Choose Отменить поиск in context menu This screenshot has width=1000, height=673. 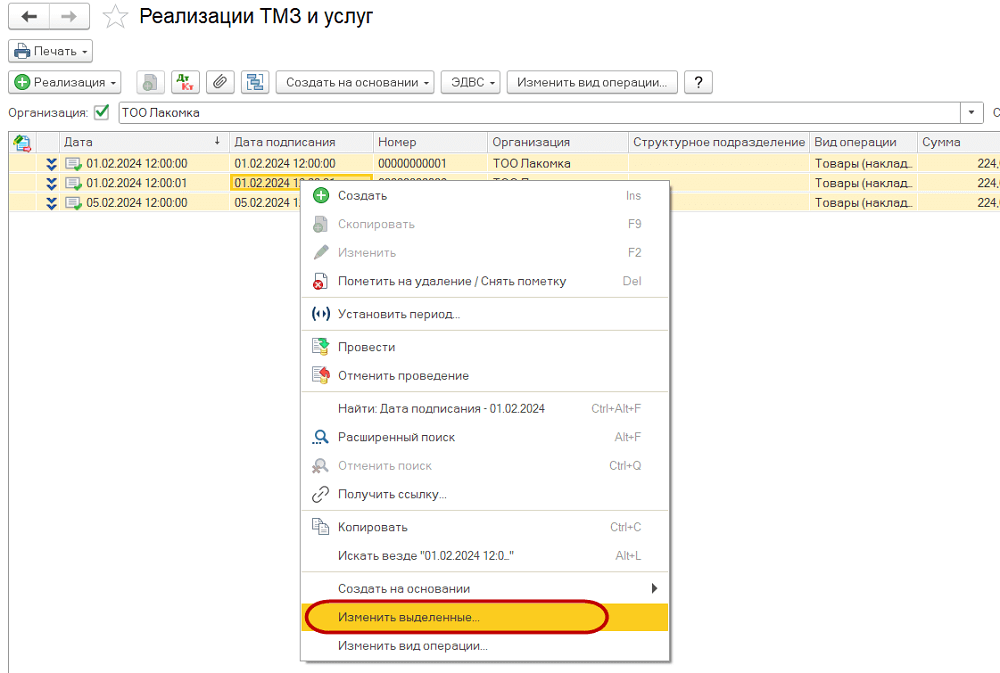[x=485, y=466]
